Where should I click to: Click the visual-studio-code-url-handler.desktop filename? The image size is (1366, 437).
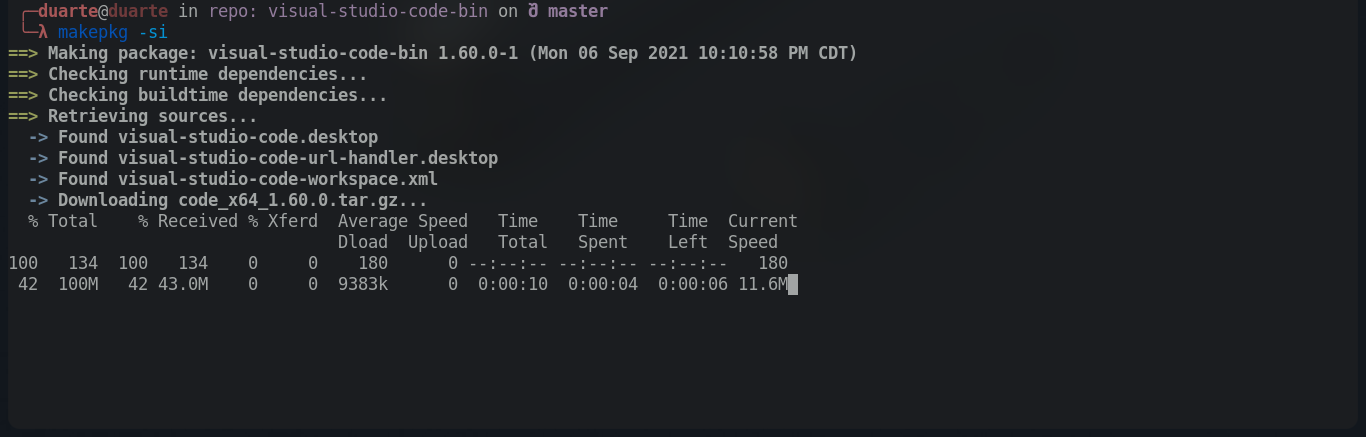tap(308, 158)
